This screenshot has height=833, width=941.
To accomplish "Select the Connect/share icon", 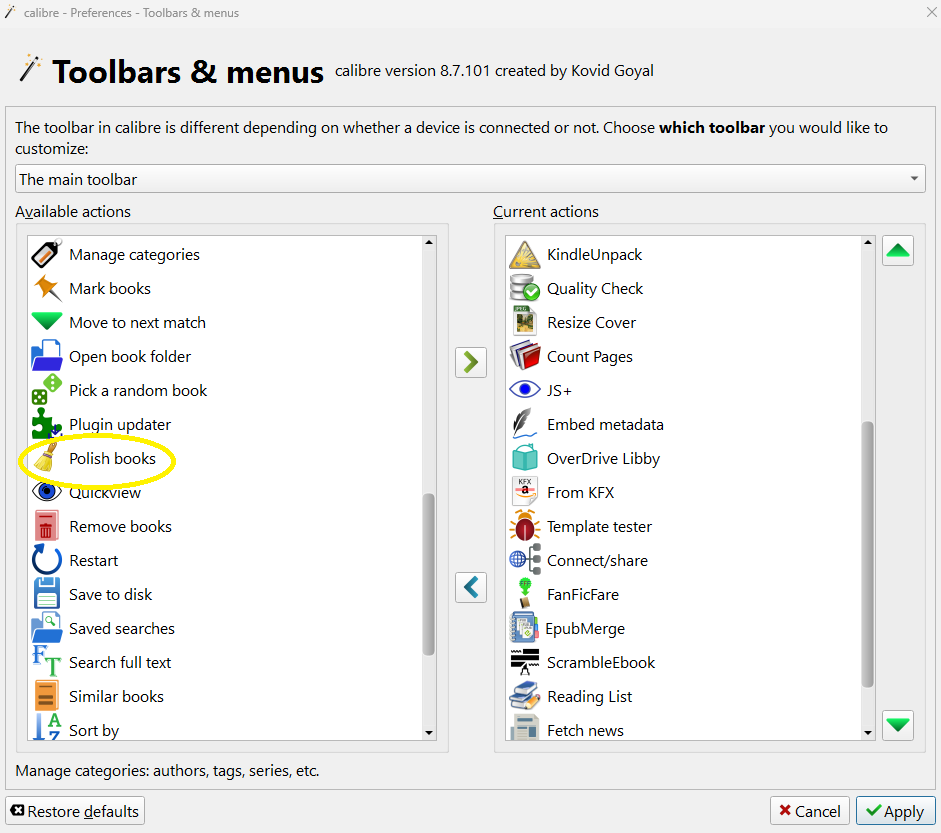I will point(525,561).
